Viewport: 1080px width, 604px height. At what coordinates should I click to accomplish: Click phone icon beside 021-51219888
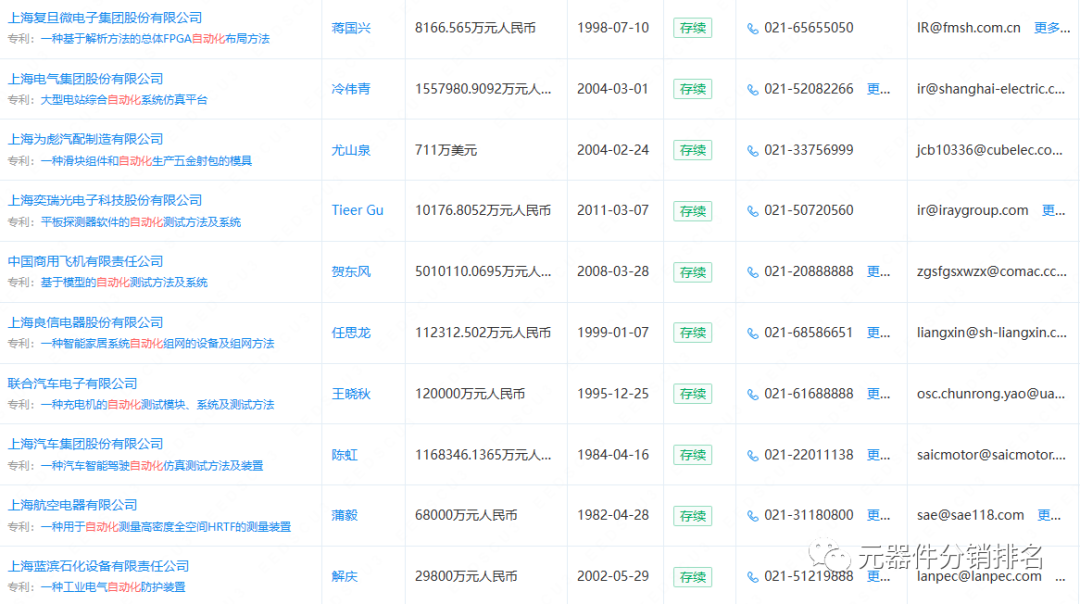tap(753, 577)
